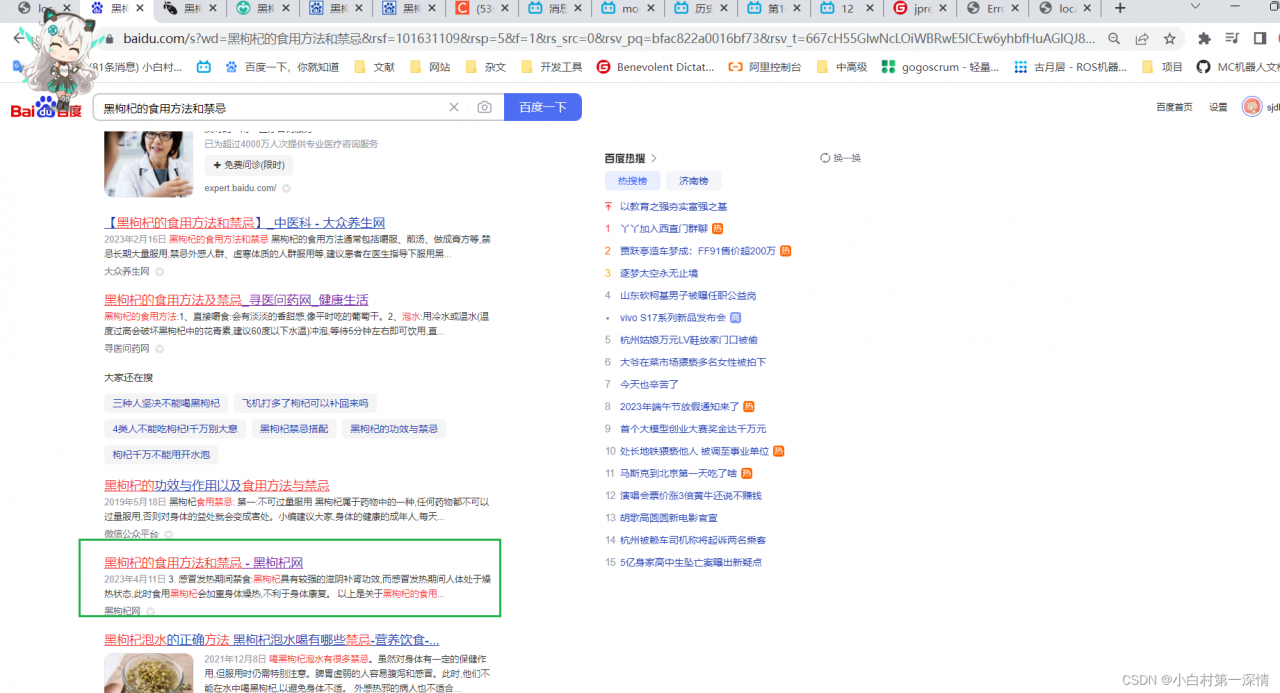Switch to the 济南榜 ranking list
Viewport: 1280px width, 693px height.
[693, 180]
